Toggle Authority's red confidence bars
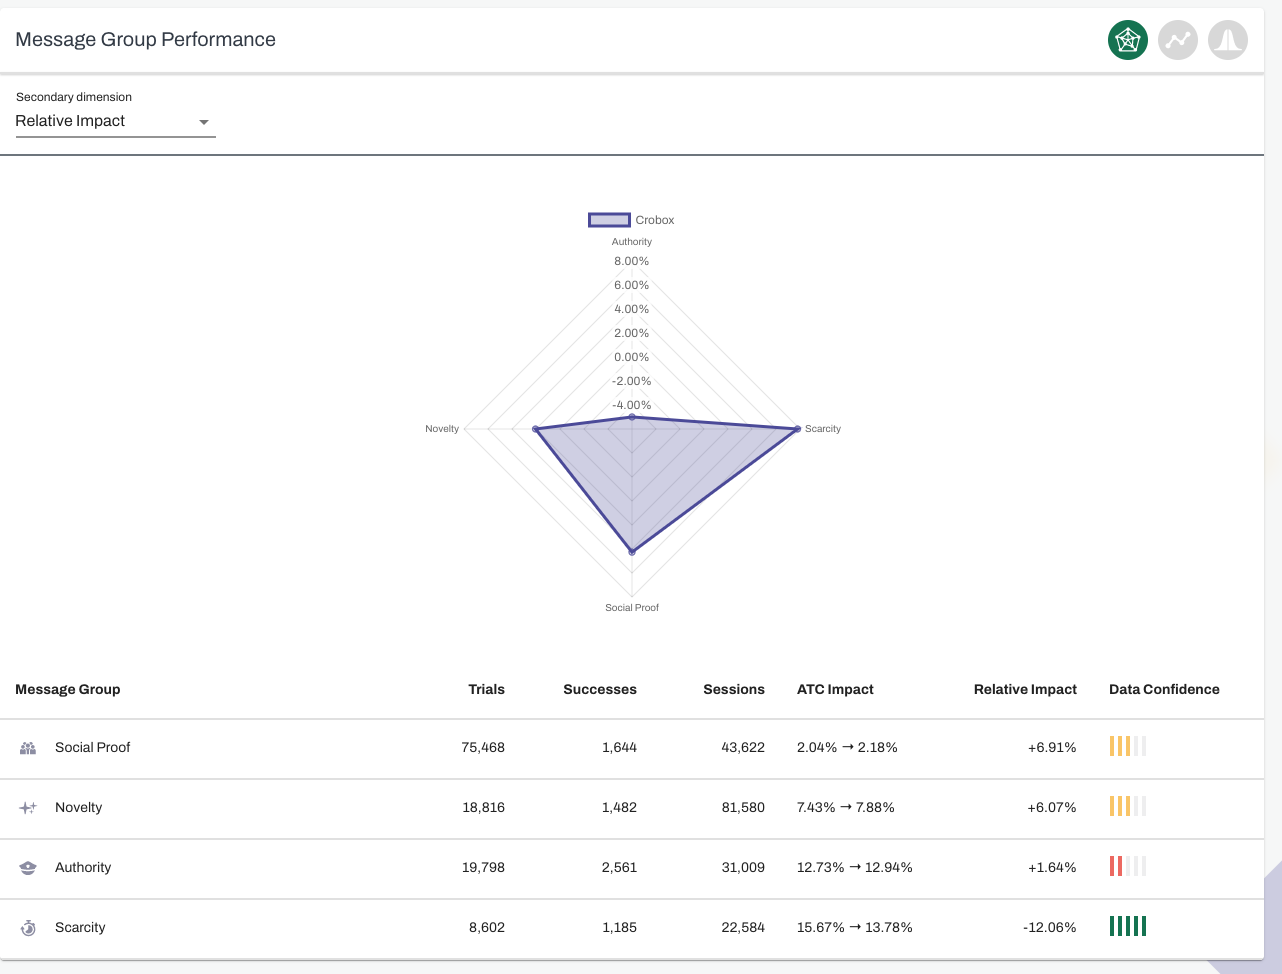This screenshot has width=1282, height=974. pyautogui.click(x=1127, y=866)
